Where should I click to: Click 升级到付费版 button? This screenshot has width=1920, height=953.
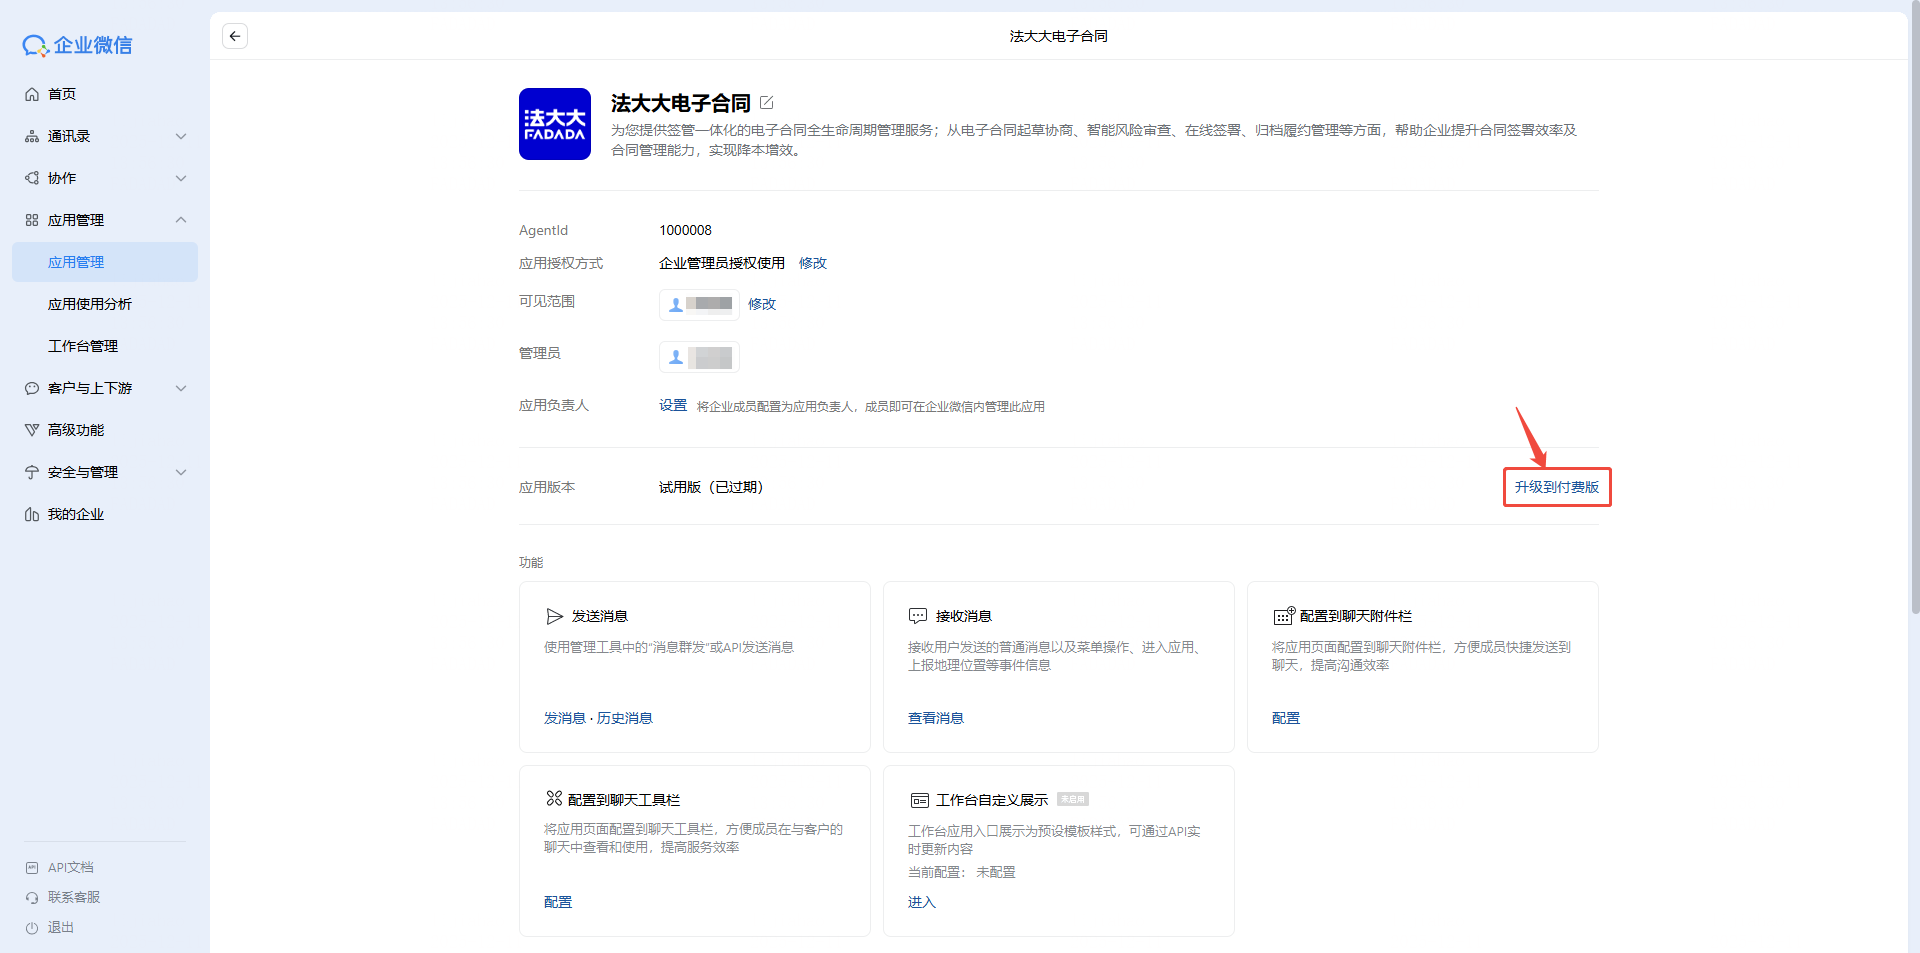1557,487
